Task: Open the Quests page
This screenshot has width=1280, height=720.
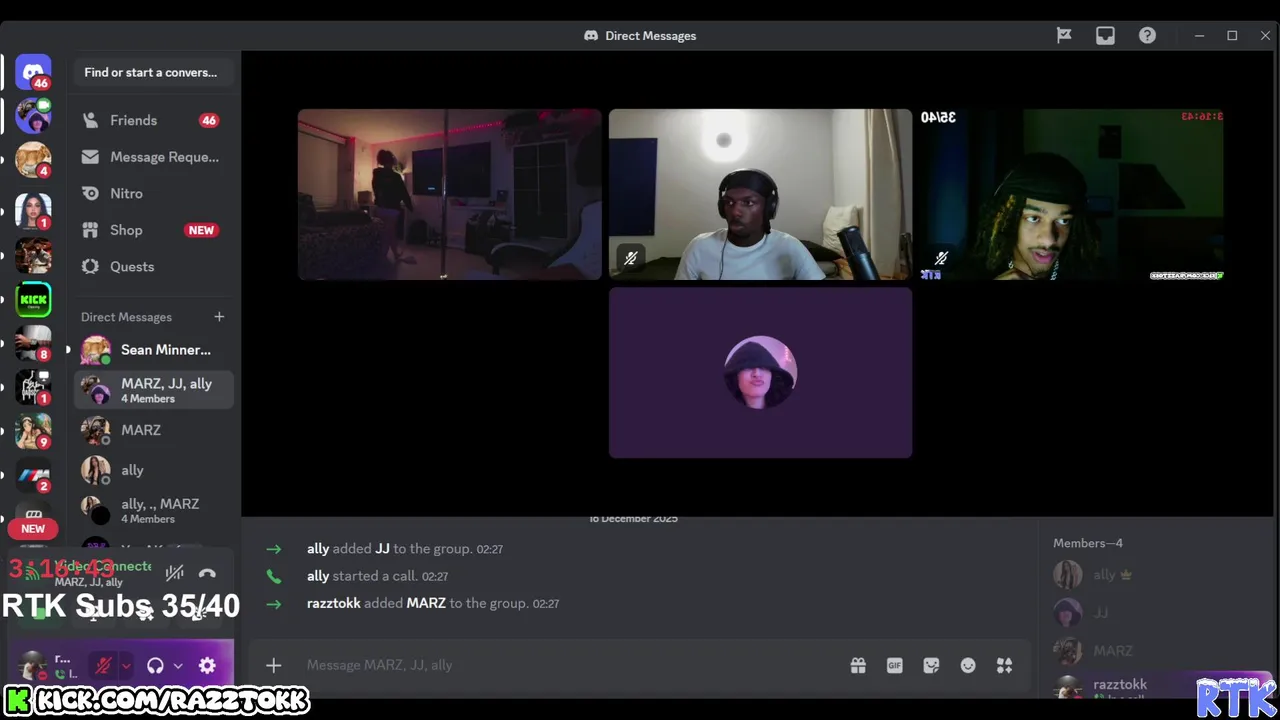Action: [x=154, y=267]
